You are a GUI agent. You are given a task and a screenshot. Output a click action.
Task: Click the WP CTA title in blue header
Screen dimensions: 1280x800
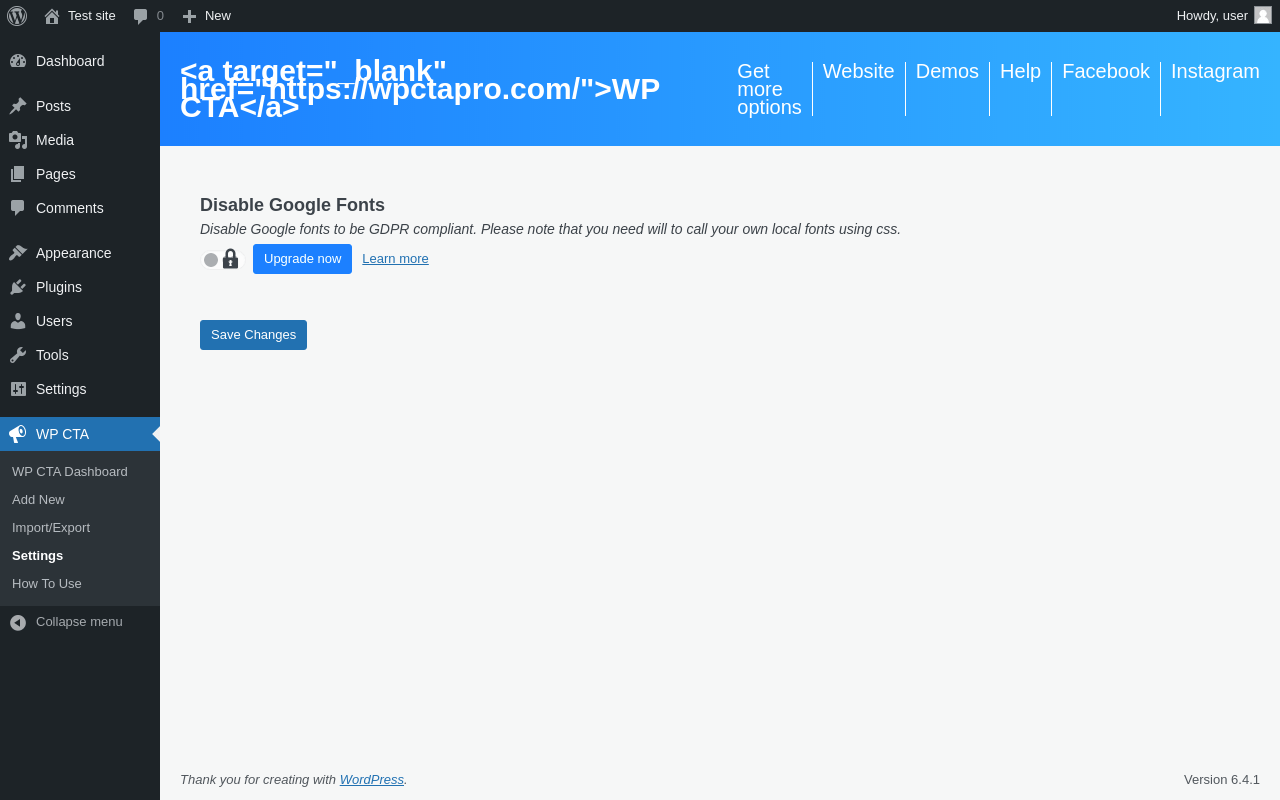[x=420, y=89]
